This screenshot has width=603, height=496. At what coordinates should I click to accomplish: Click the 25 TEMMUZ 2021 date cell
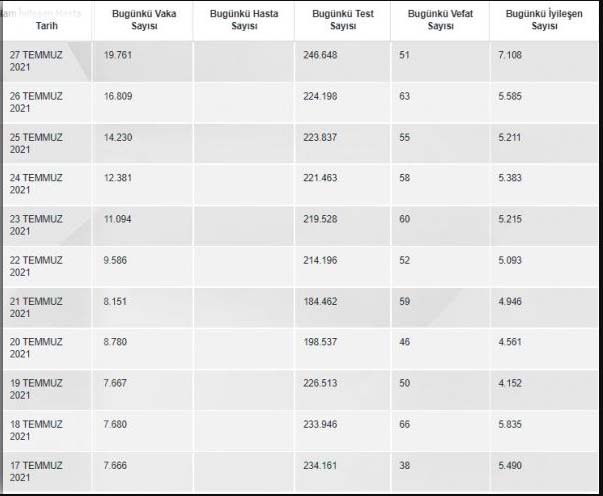coord(36,143)
